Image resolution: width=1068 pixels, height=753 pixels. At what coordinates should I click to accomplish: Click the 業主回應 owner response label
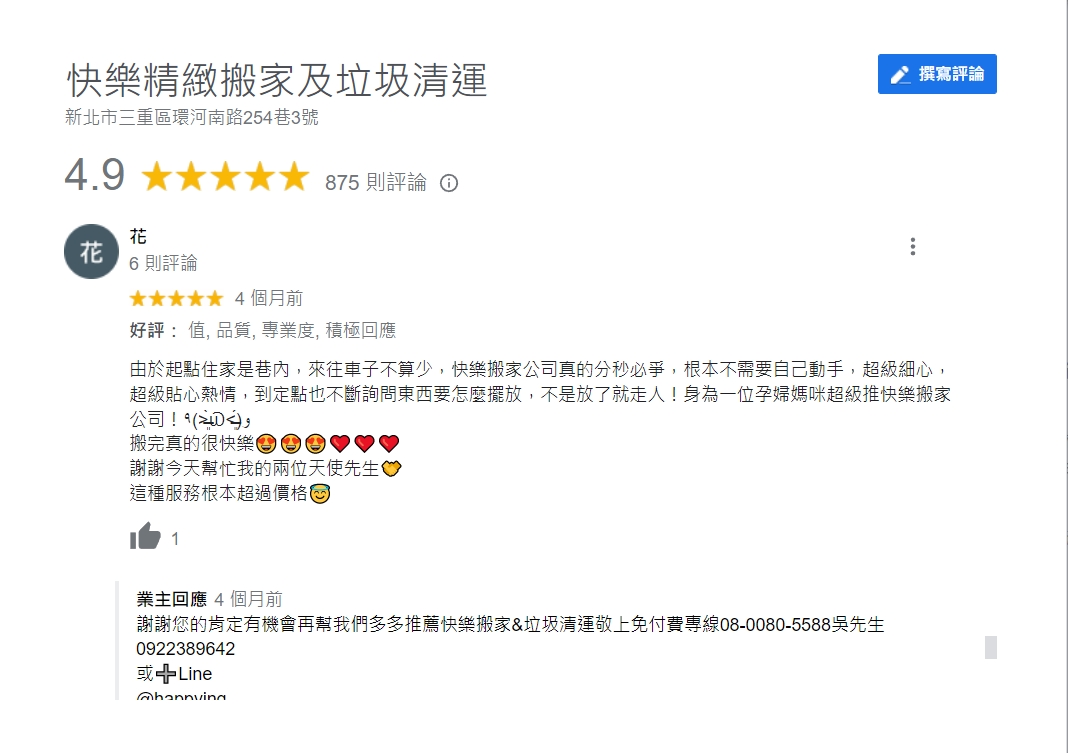(x=171, y=599)
